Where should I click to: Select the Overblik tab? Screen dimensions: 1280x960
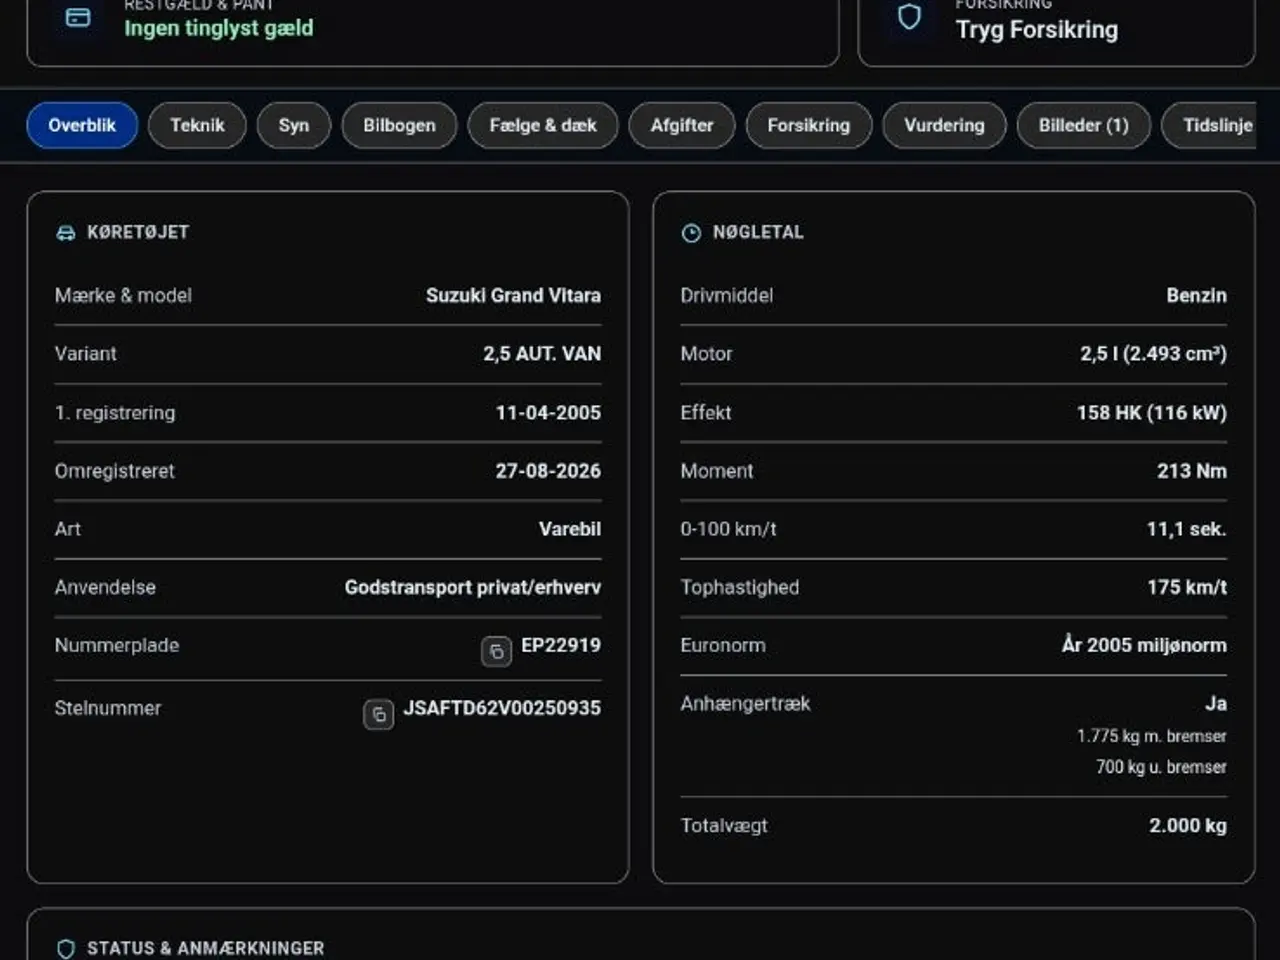(82, 125)
